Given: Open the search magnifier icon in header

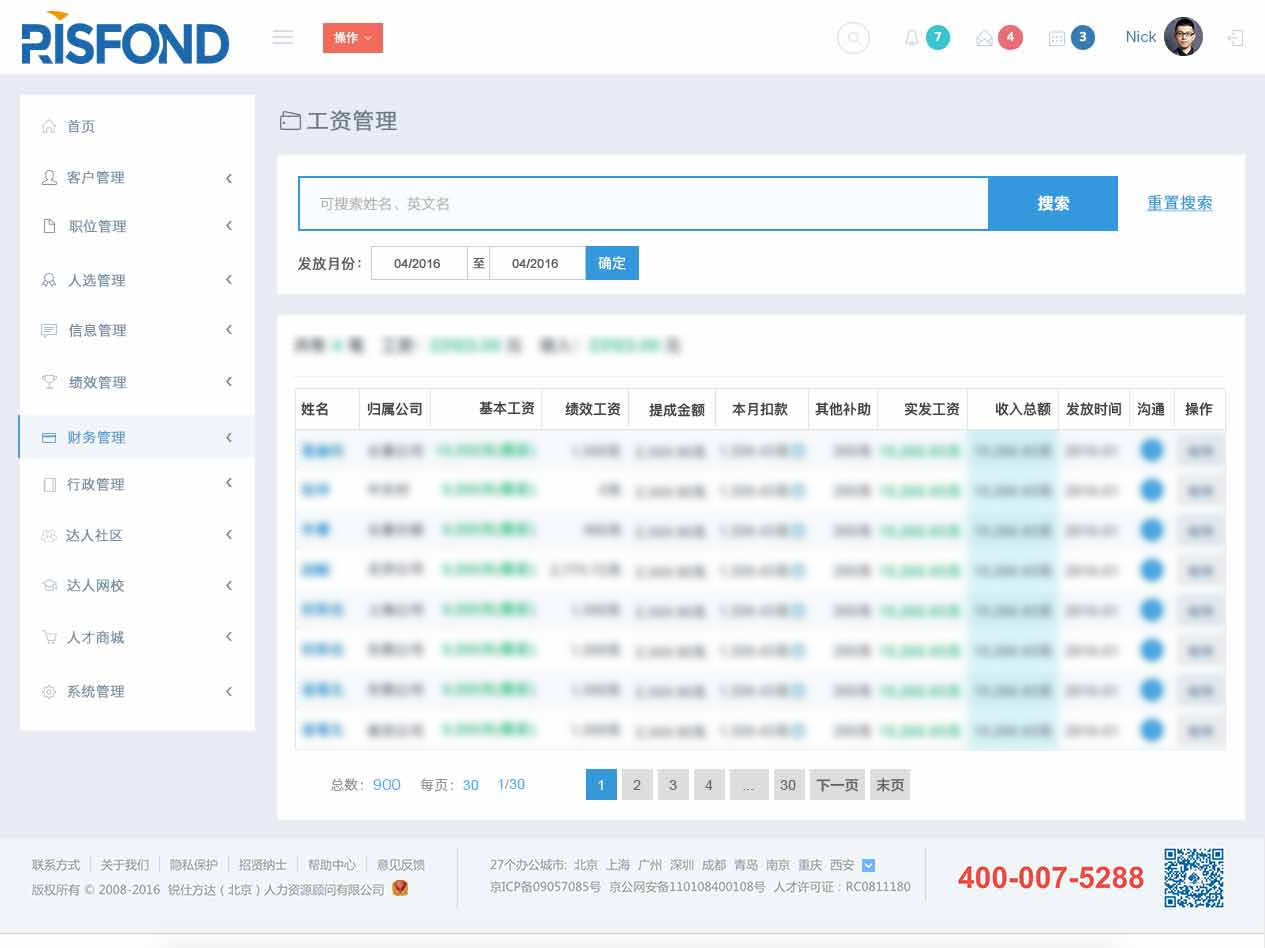Looking at the screenshot, I should coord(853,38).
